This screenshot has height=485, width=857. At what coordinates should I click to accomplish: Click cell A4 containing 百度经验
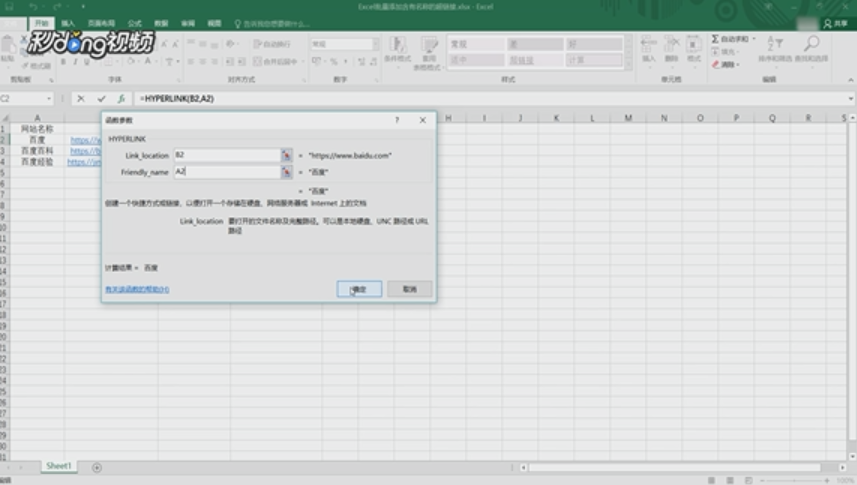[37, 162]
